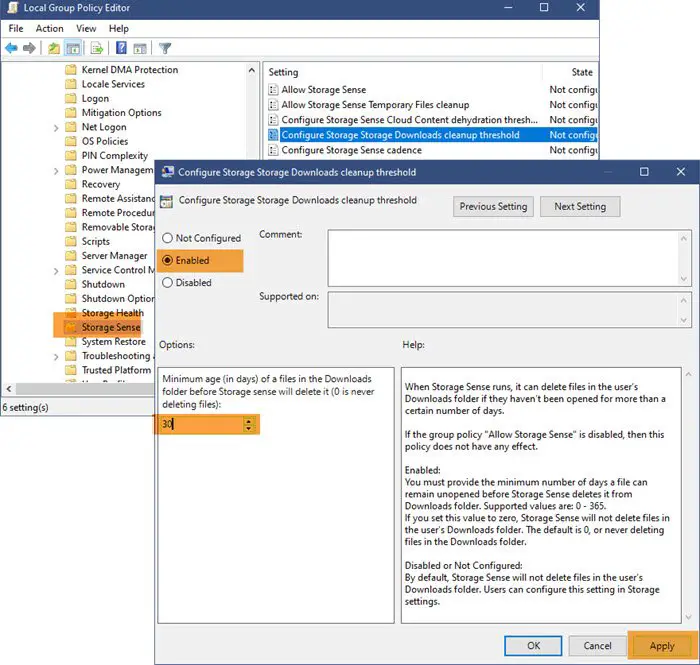Click OK in the policy dialog

click(533, 646)
